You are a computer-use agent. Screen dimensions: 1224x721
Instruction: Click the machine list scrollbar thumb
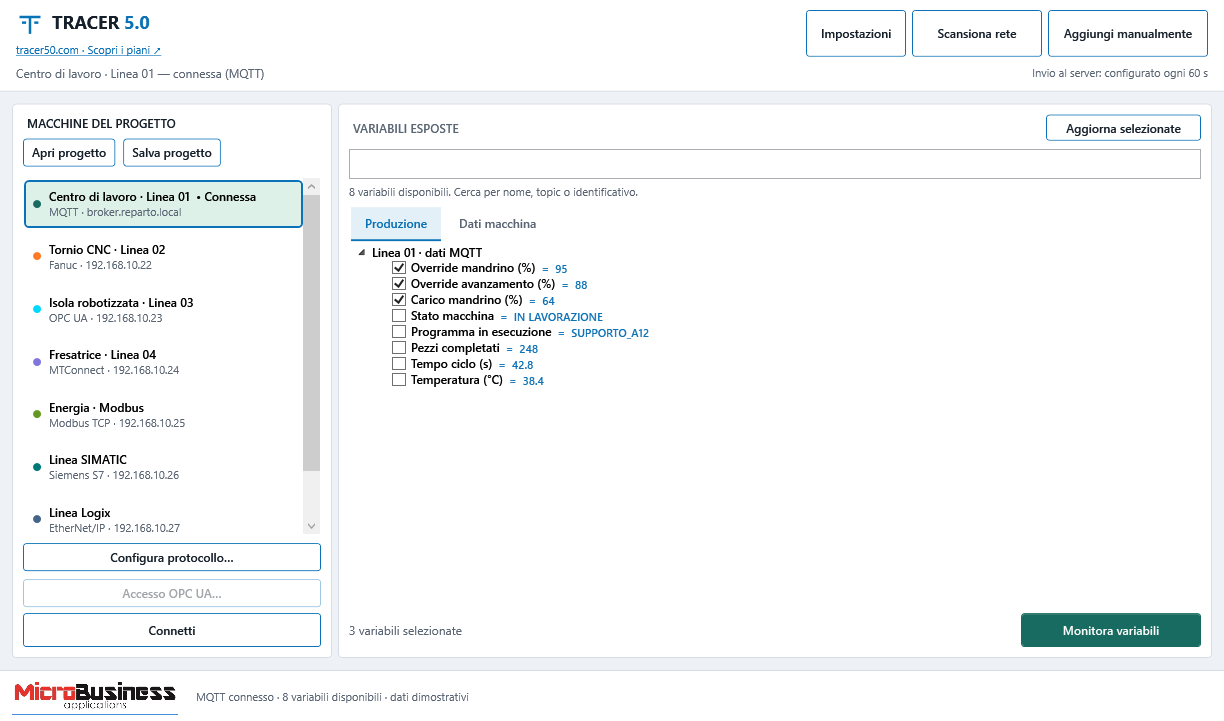[311, 333]
